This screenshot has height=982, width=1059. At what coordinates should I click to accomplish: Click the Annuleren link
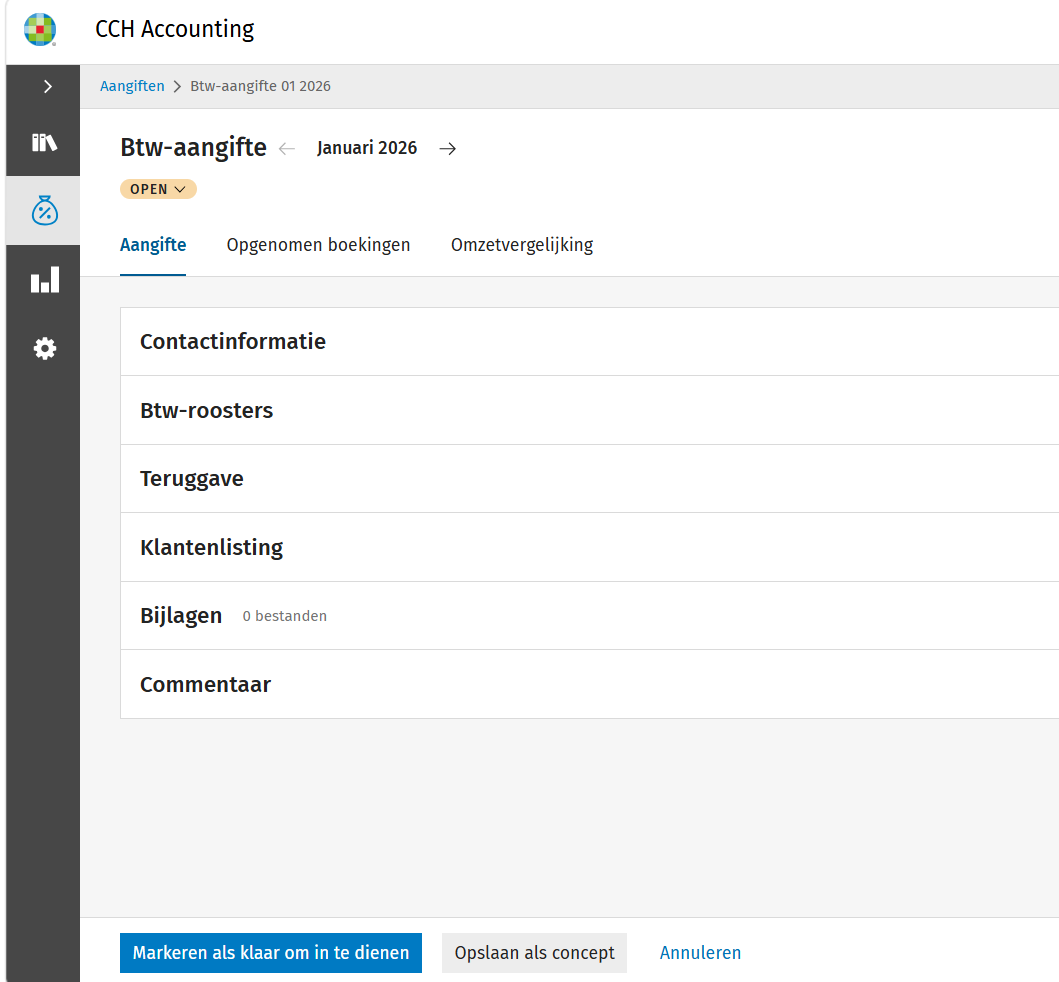tap(700, 953)
